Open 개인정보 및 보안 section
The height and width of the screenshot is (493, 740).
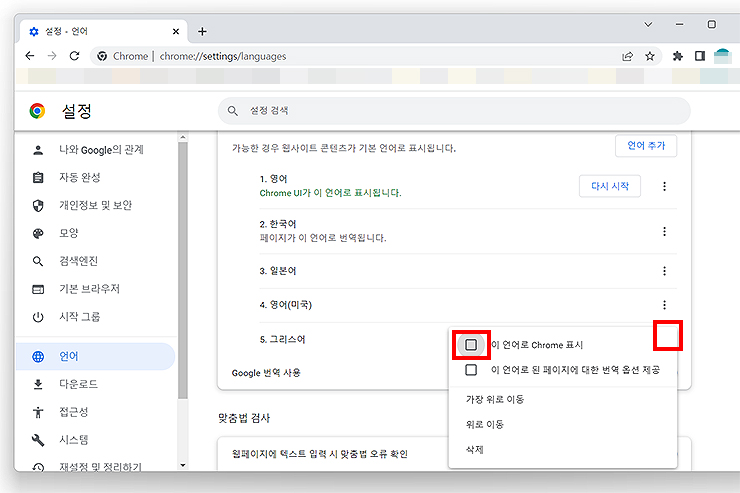[95, 205]
